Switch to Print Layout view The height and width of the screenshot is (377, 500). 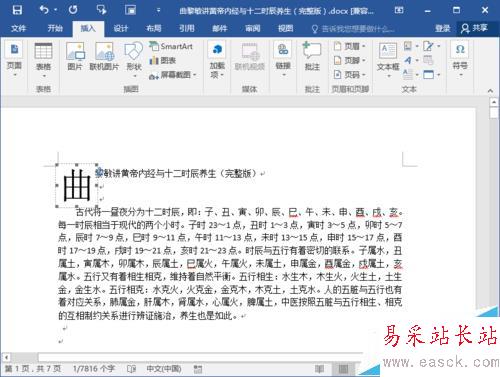(x=343, y=369)
